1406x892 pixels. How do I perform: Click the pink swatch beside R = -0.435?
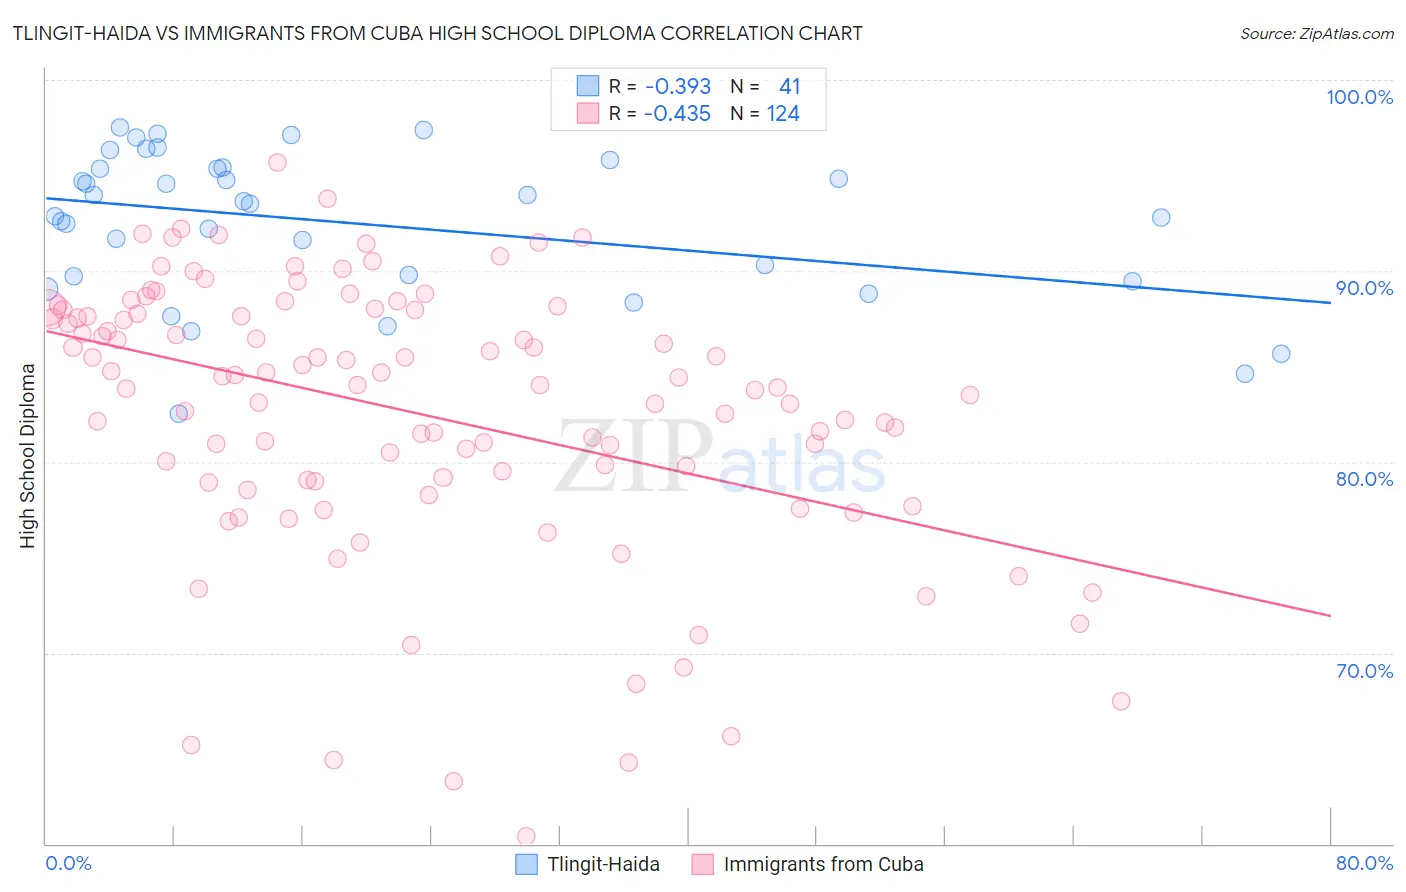tap(587, 113)
